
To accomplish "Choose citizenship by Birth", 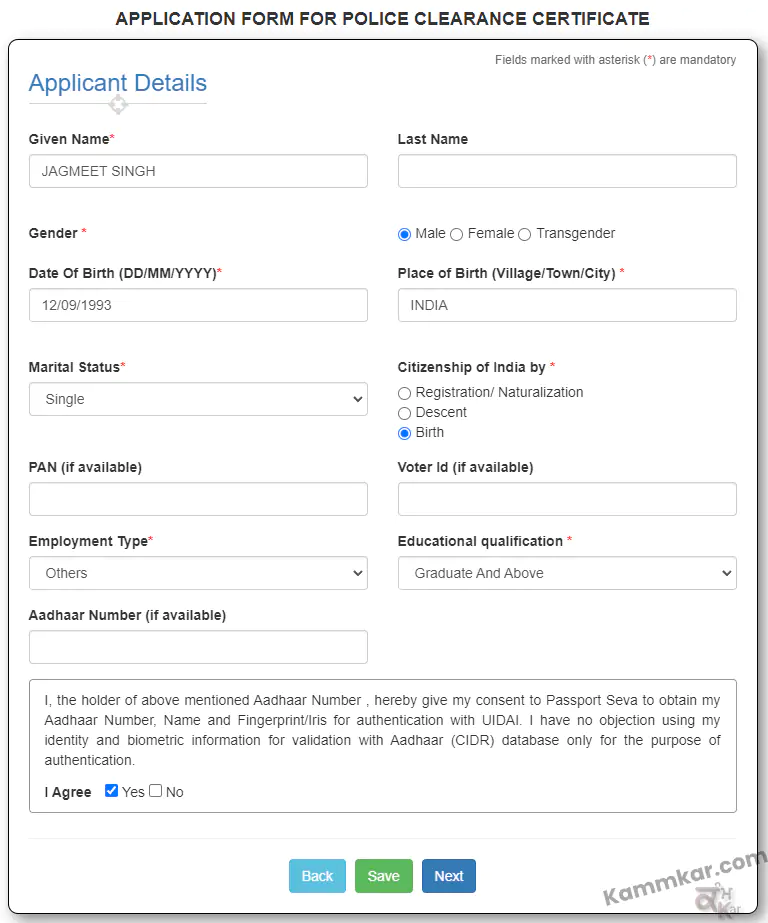I will click(x=404, y=433).
